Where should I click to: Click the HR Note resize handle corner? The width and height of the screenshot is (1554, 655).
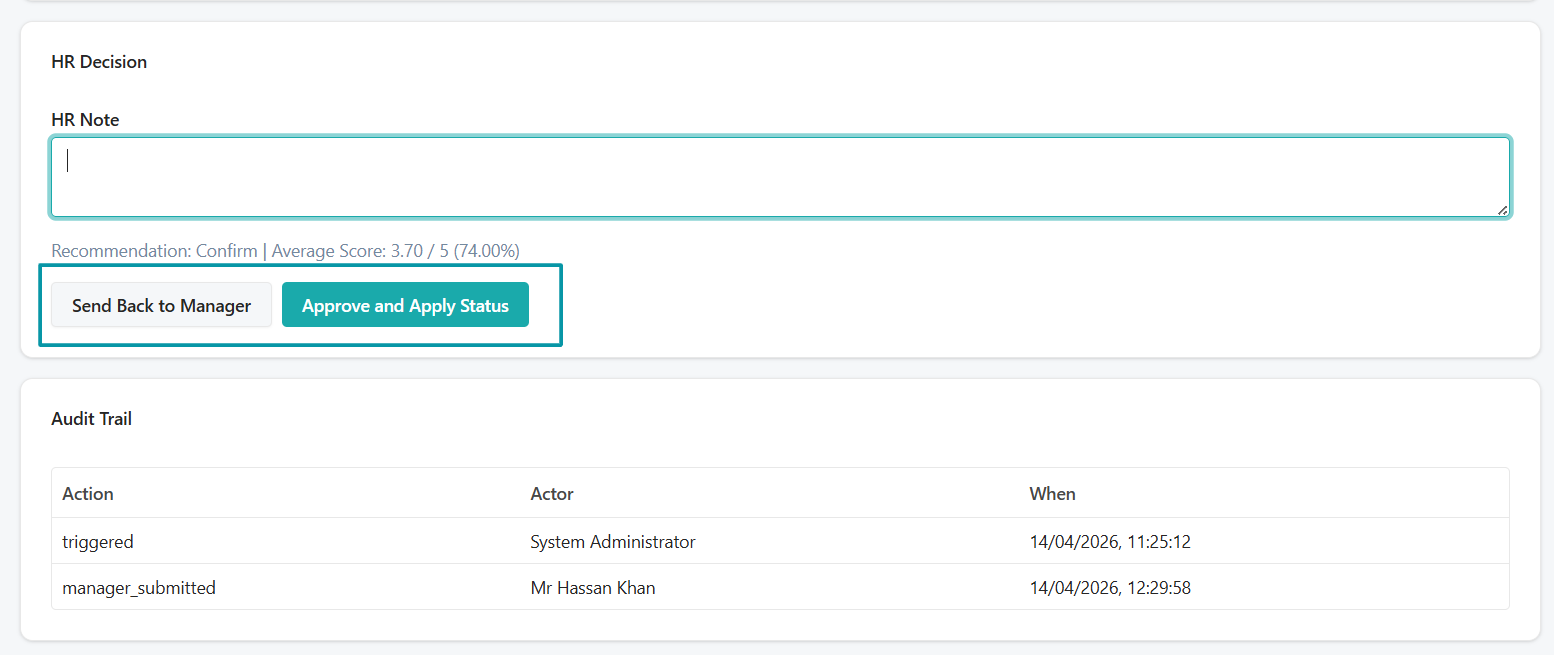pyautogui.click(x=1502, y=210)
